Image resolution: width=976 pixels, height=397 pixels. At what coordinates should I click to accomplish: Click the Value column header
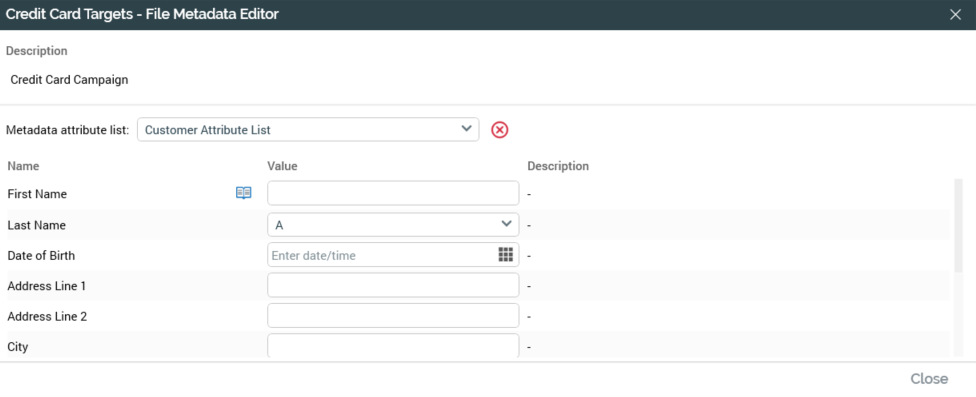tap(282, 166)
